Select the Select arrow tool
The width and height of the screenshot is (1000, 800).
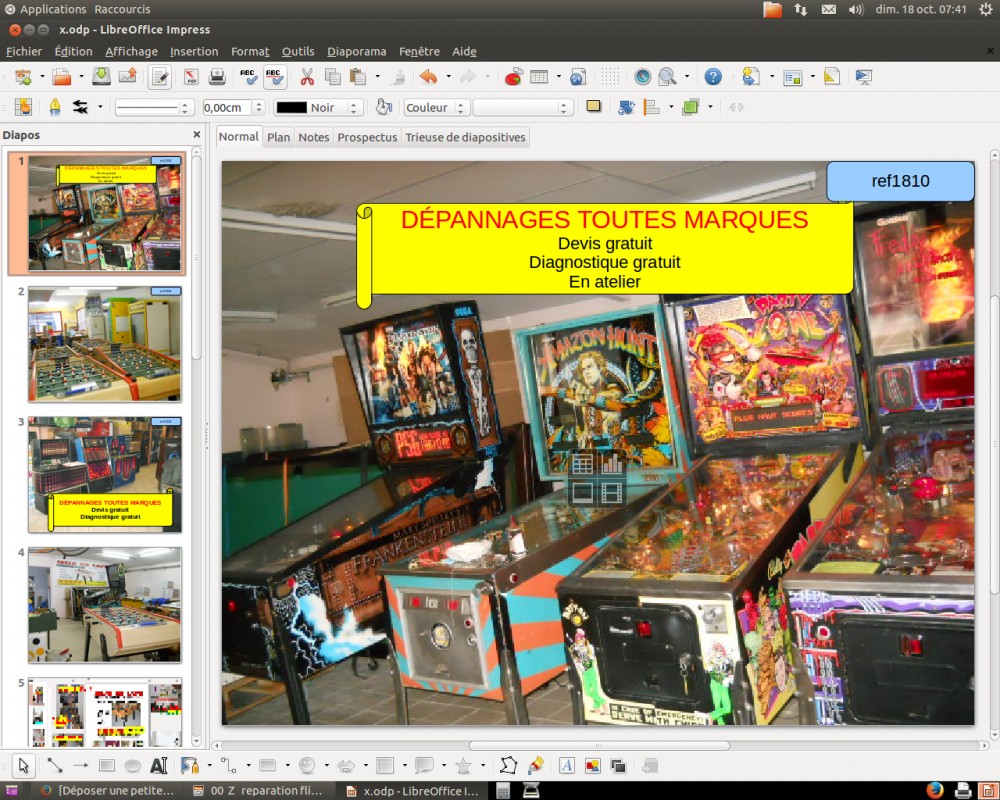23,765
